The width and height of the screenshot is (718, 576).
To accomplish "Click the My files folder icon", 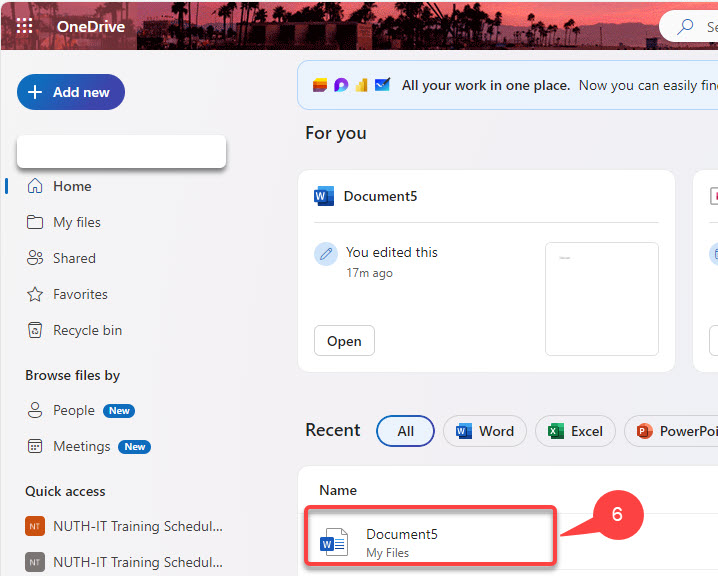I will (x=35, y=222).
